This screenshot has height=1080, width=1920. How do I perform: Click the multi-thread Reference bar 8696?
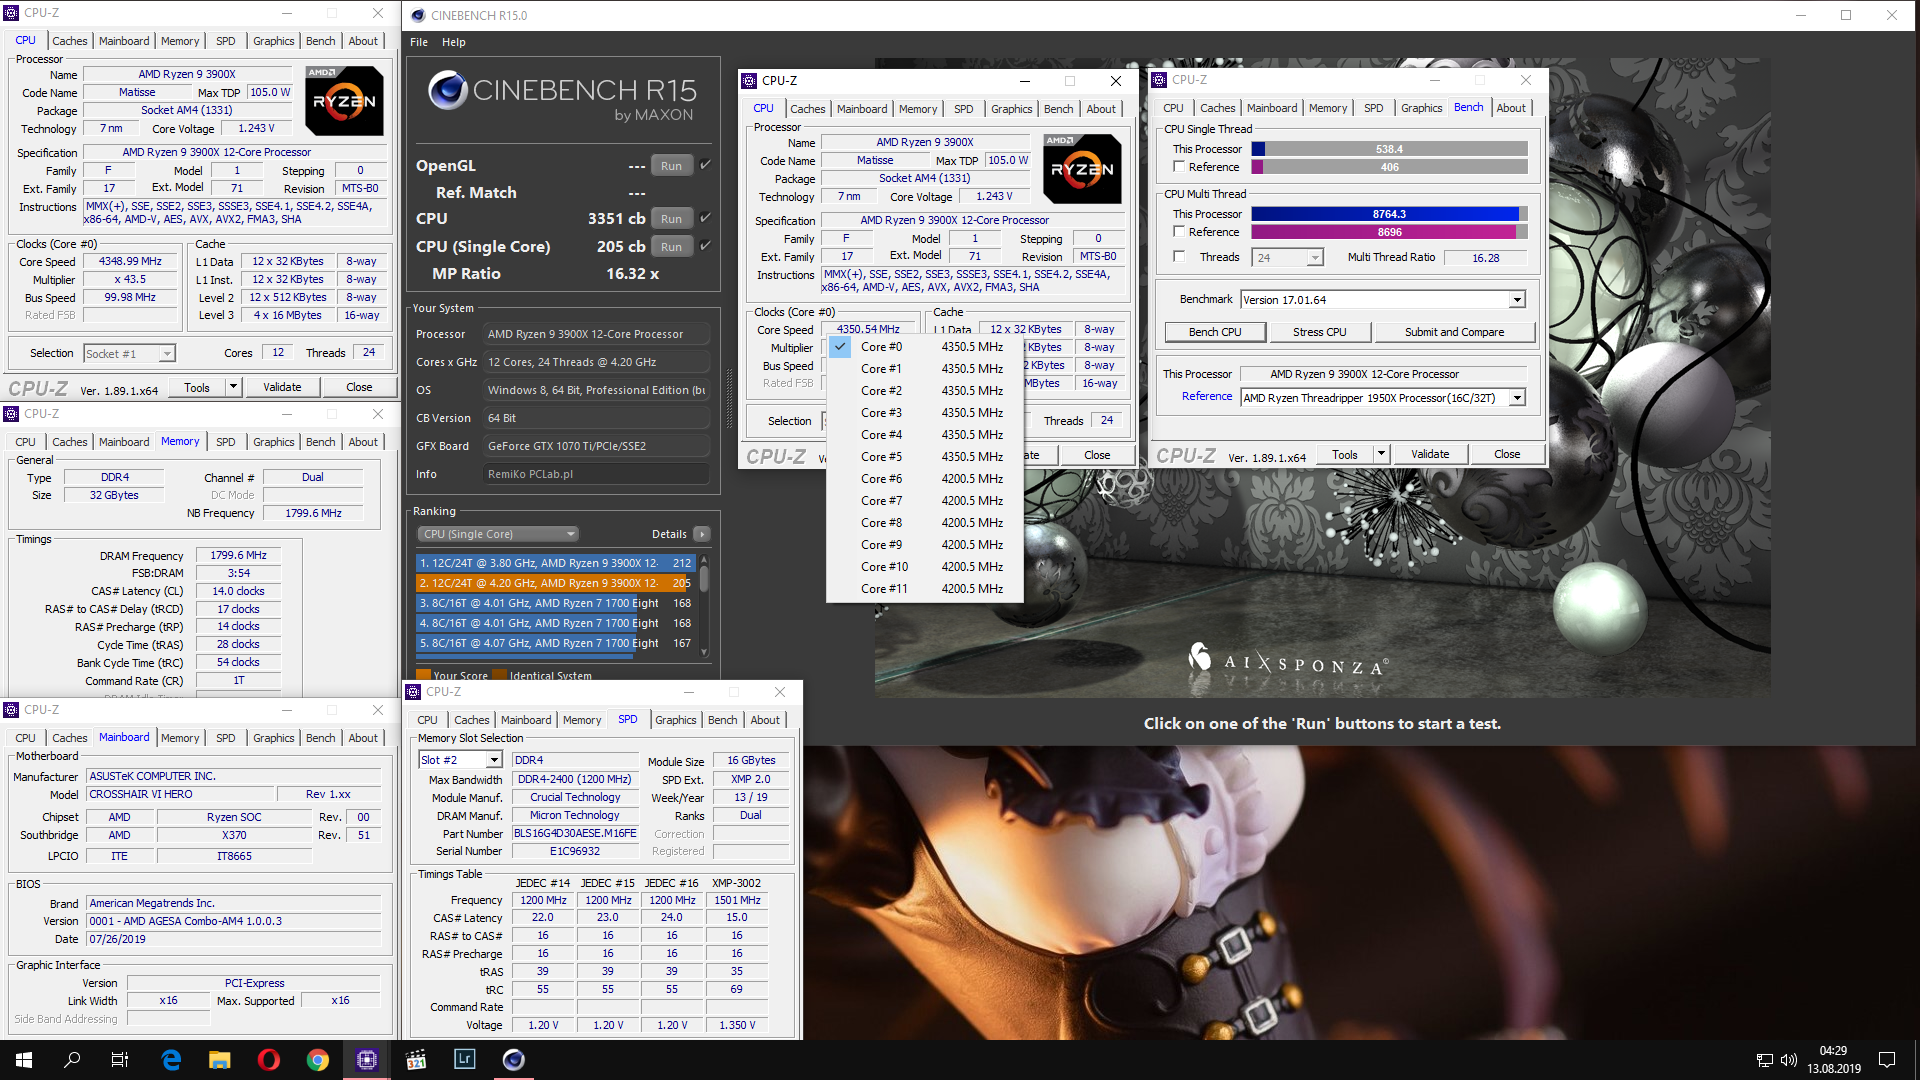[x=1389, y=232]
